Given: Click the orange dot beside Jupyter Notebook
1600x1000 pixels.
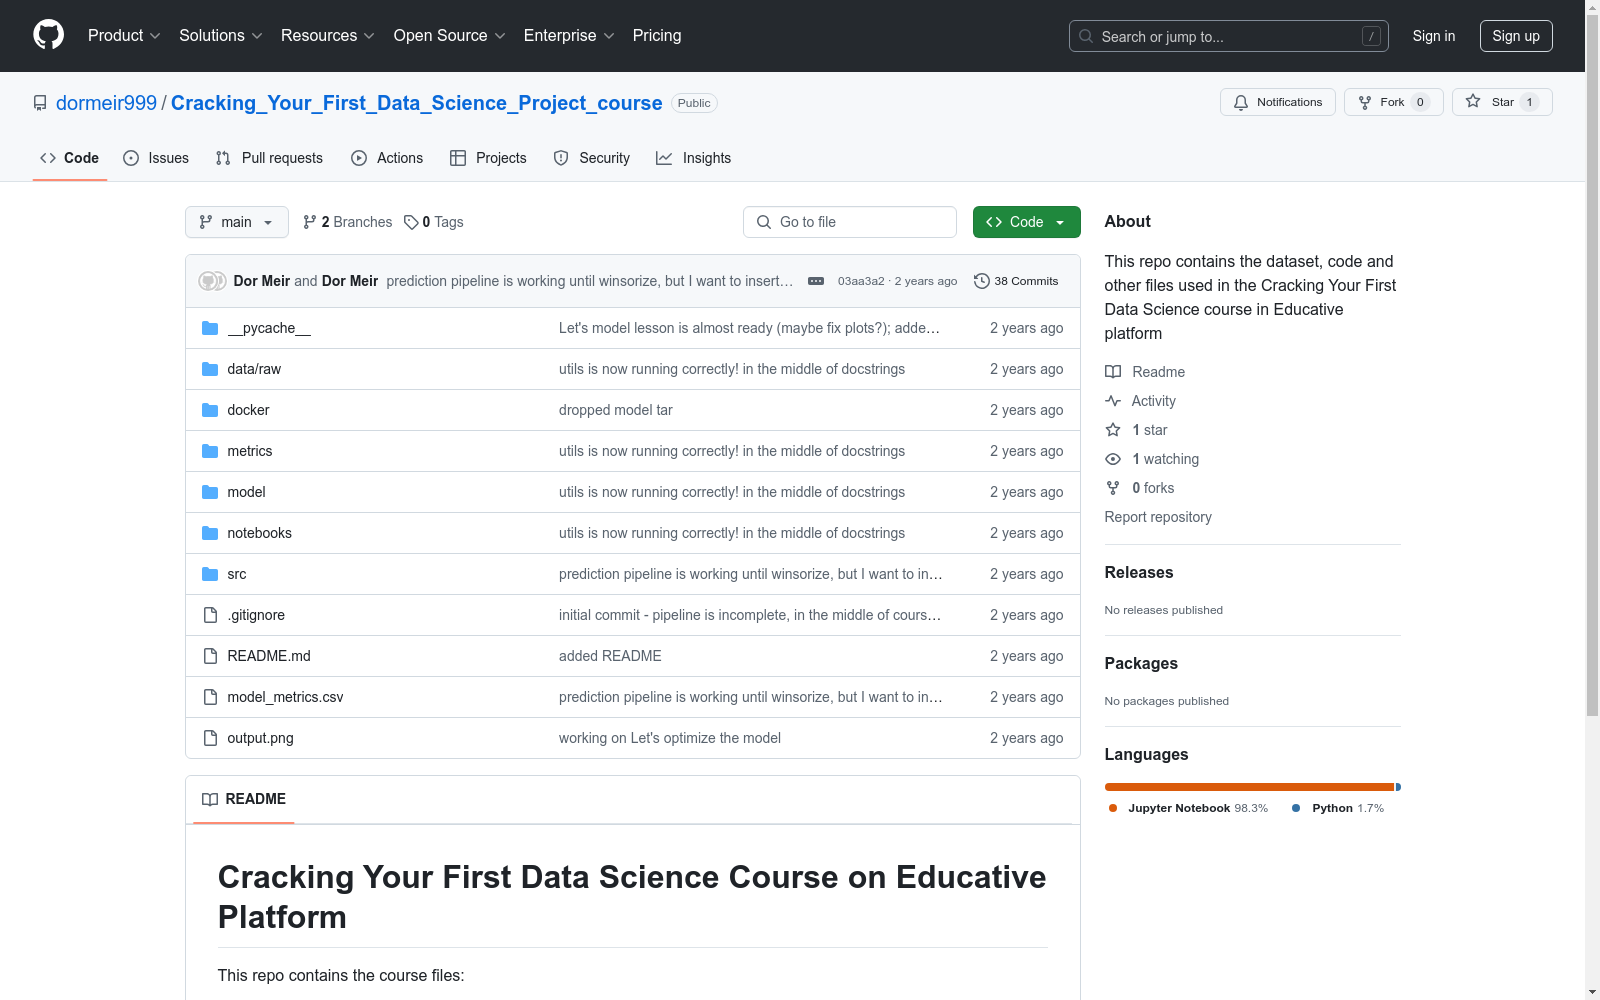Looking at the screenshot, I should tap(1113, 808).
